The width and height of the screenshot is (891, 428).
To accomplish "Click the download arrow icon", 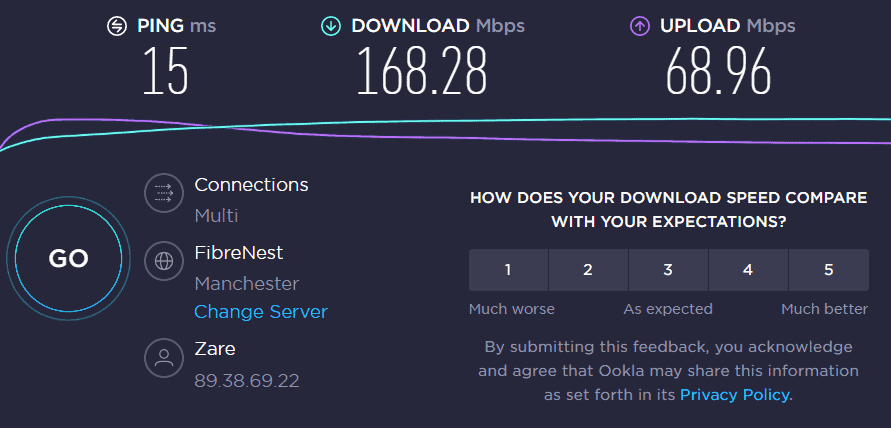I will pyautogui.click(x=331, y=26).
